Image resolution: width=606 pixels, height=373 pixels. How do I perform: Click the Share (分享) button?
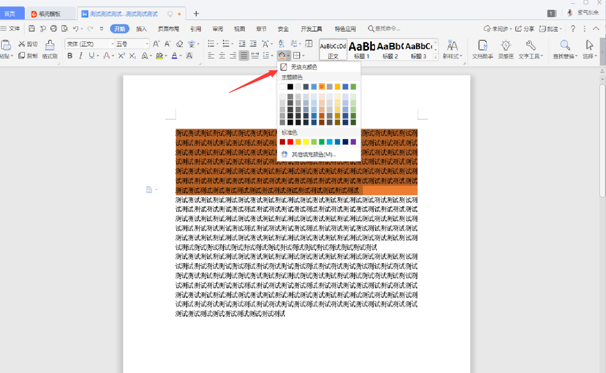[x=524, y=29]
